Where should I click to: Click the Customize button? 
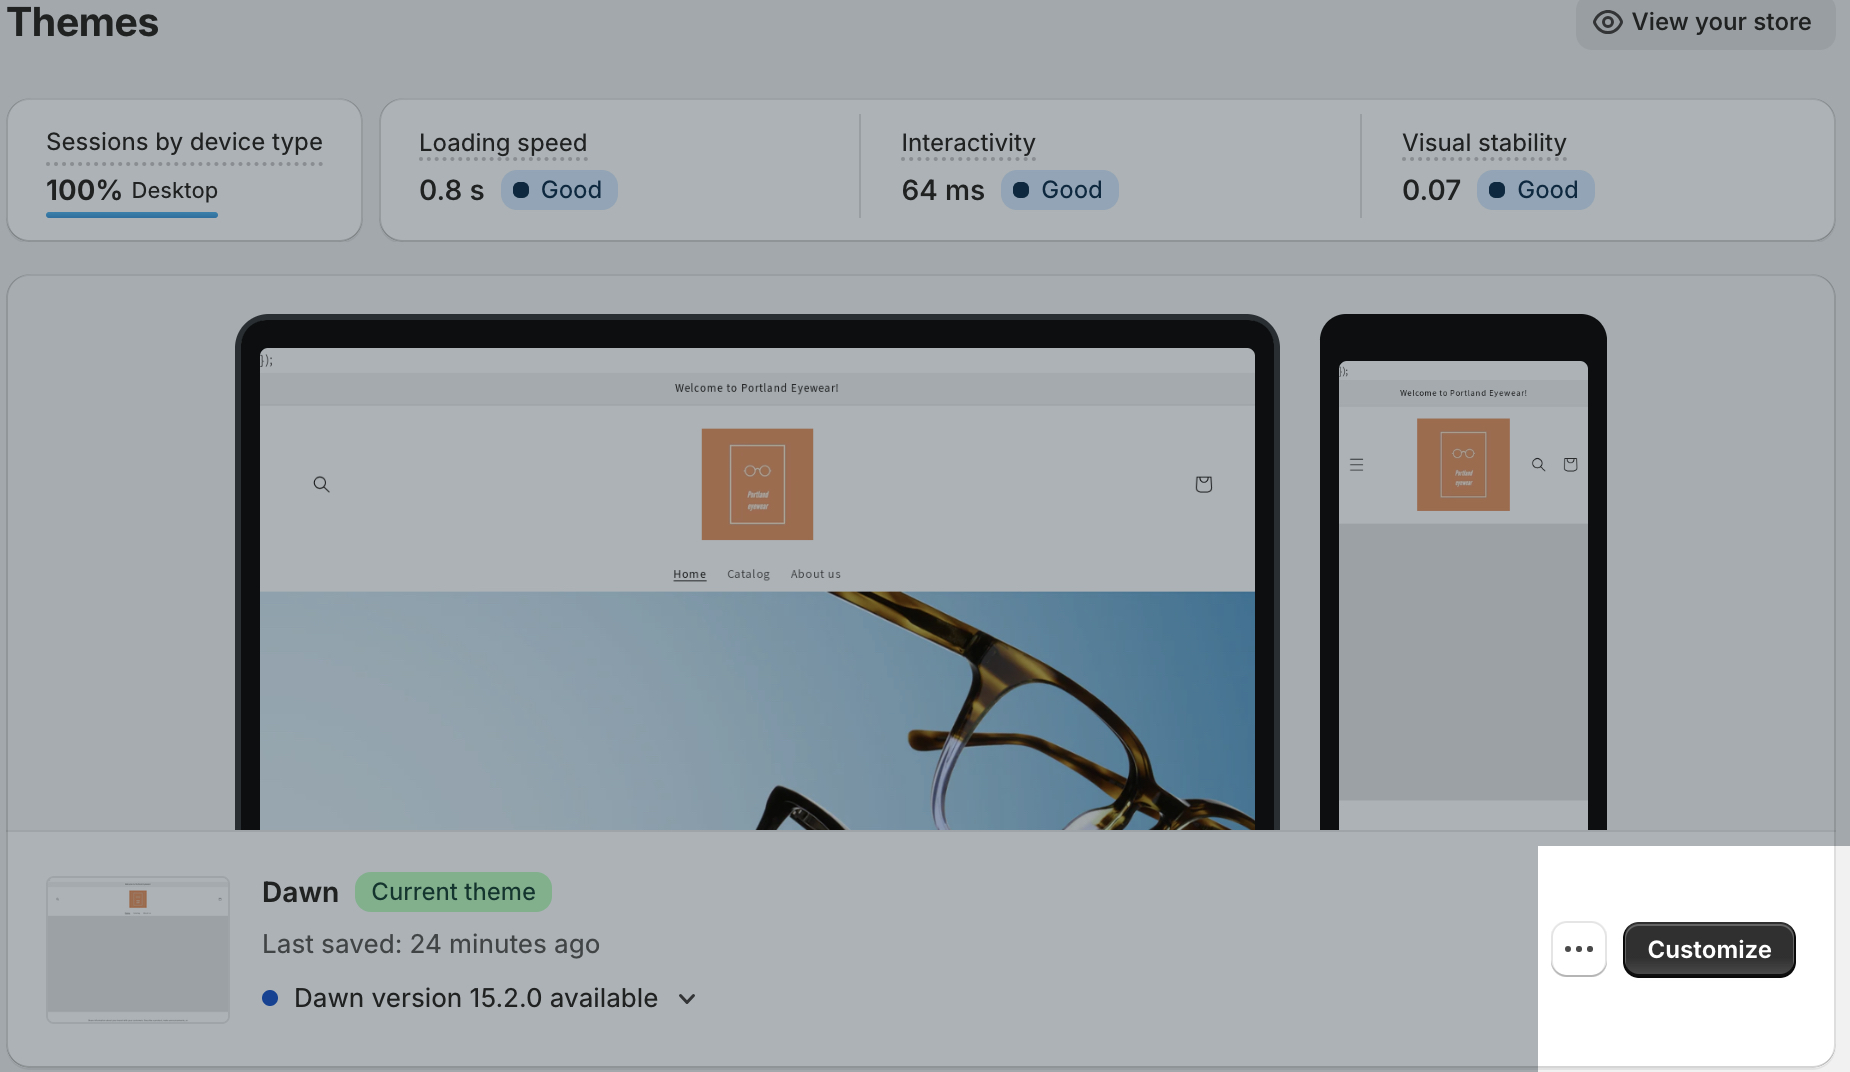click(x=1707, y=949)
